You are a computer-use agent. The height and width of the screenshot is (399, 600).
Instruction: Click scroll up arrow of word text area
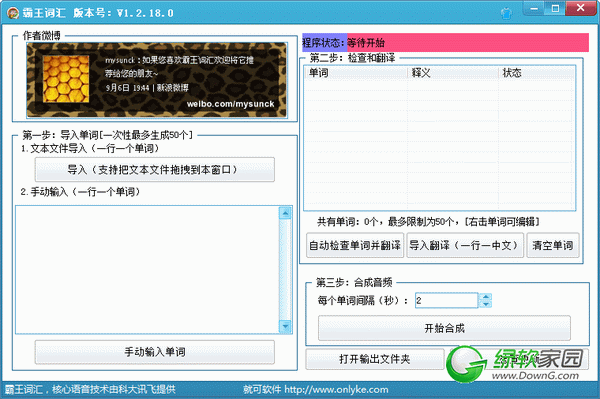pyautogui.click(x=285, y=213)
